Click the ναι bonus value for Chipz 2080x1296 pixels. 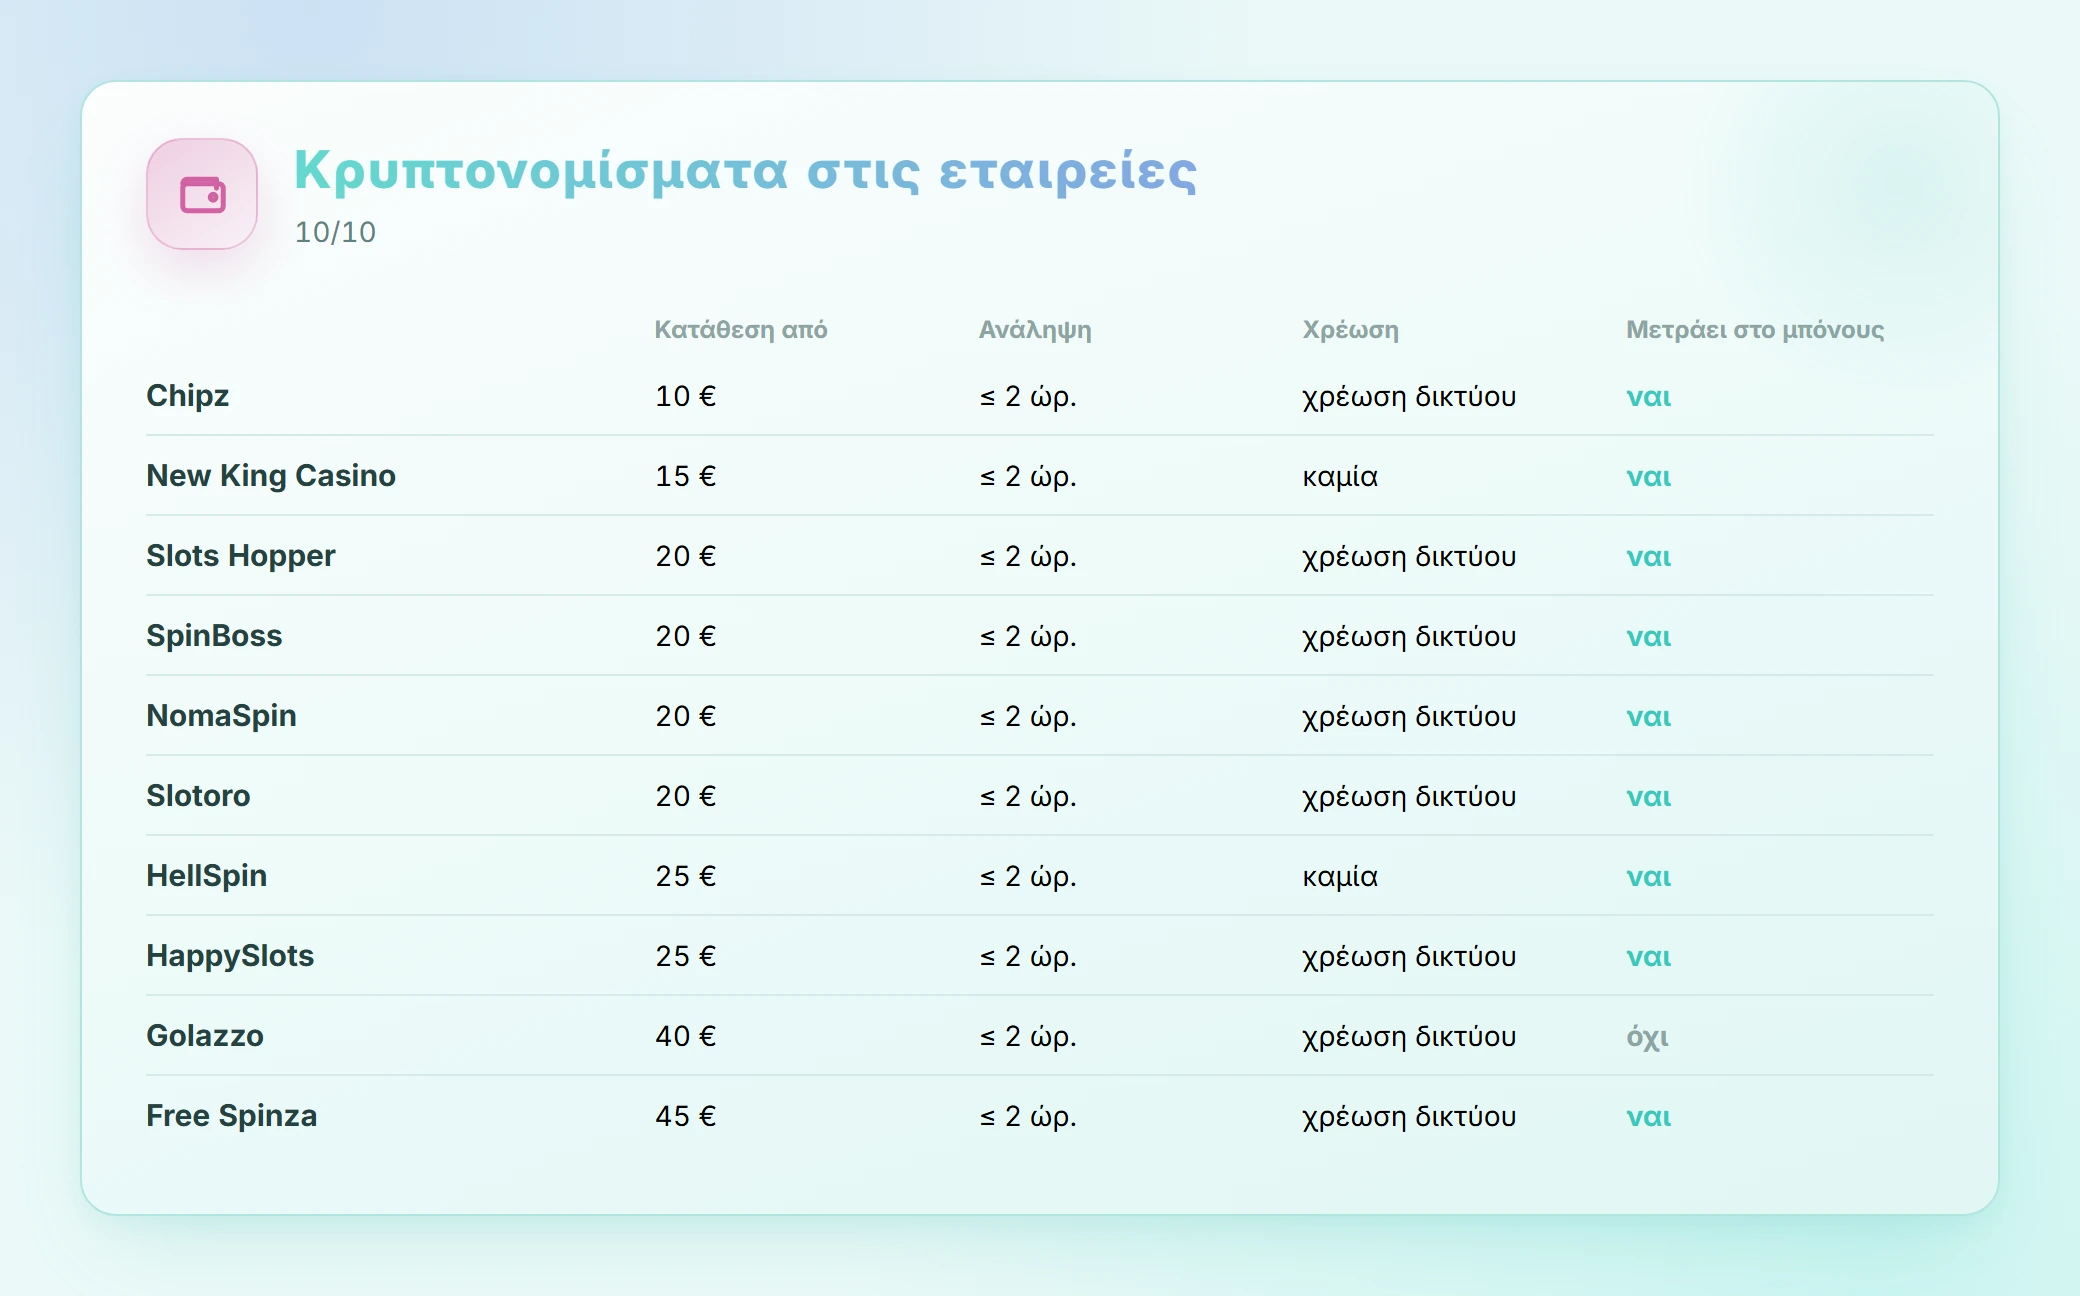pos(1648,397)
